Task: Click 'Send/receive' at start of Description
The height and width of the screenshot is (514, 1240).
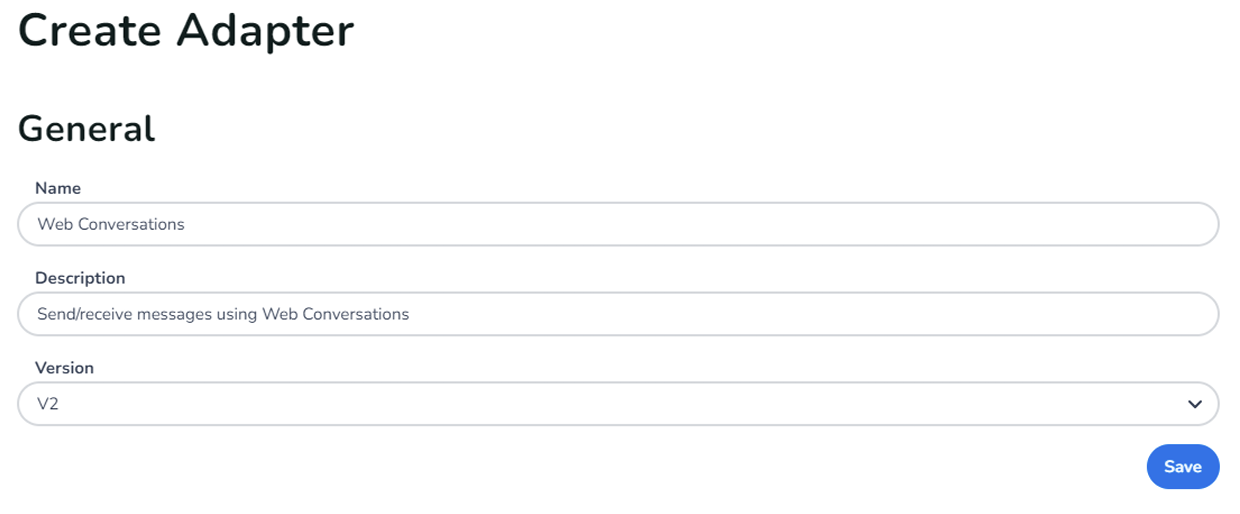Action: tap(82, 314)
